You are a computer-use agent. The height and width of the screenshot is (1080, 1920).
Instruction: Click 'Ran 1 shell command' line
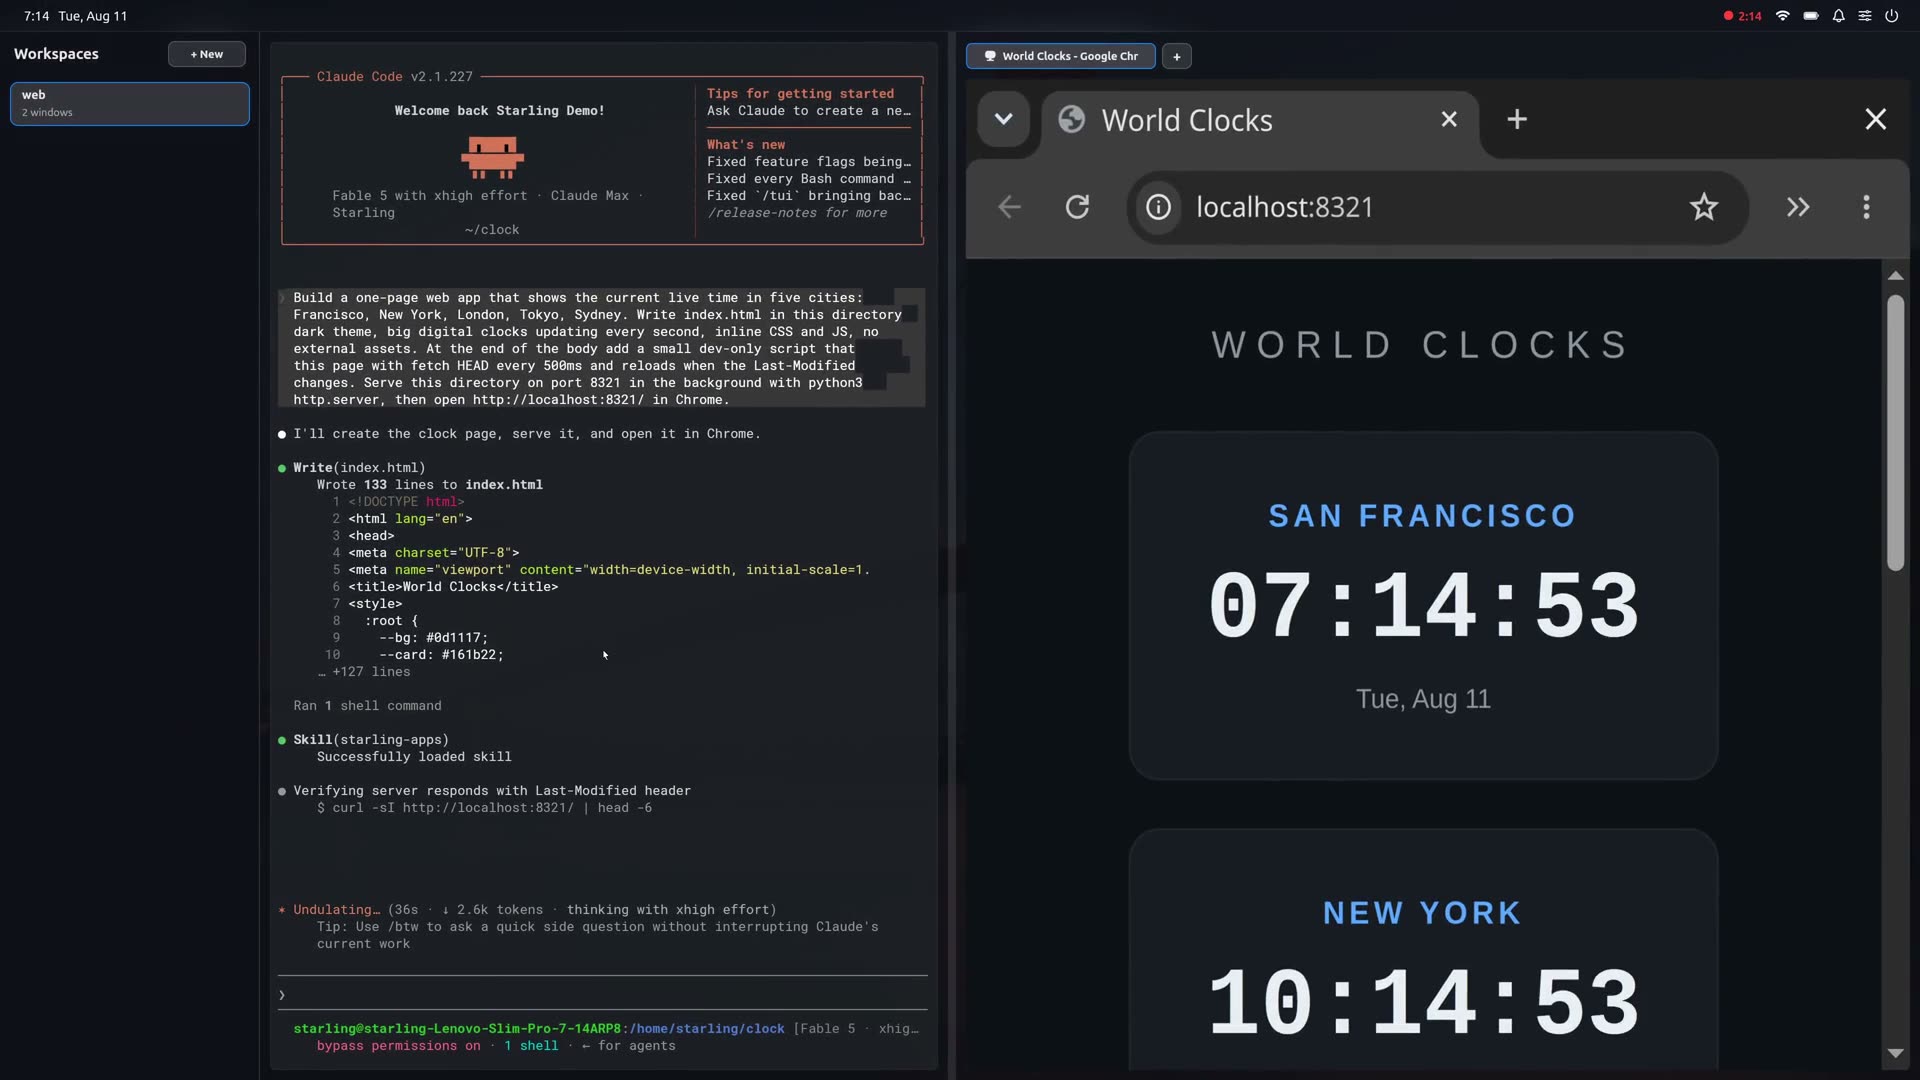point(367,705)
